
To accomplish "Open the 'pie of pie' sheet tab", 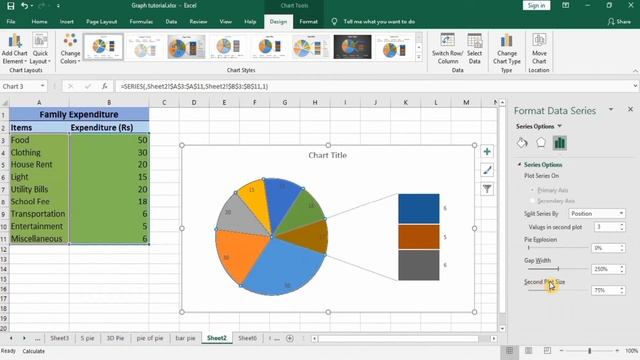I will [x=150, y=338].
